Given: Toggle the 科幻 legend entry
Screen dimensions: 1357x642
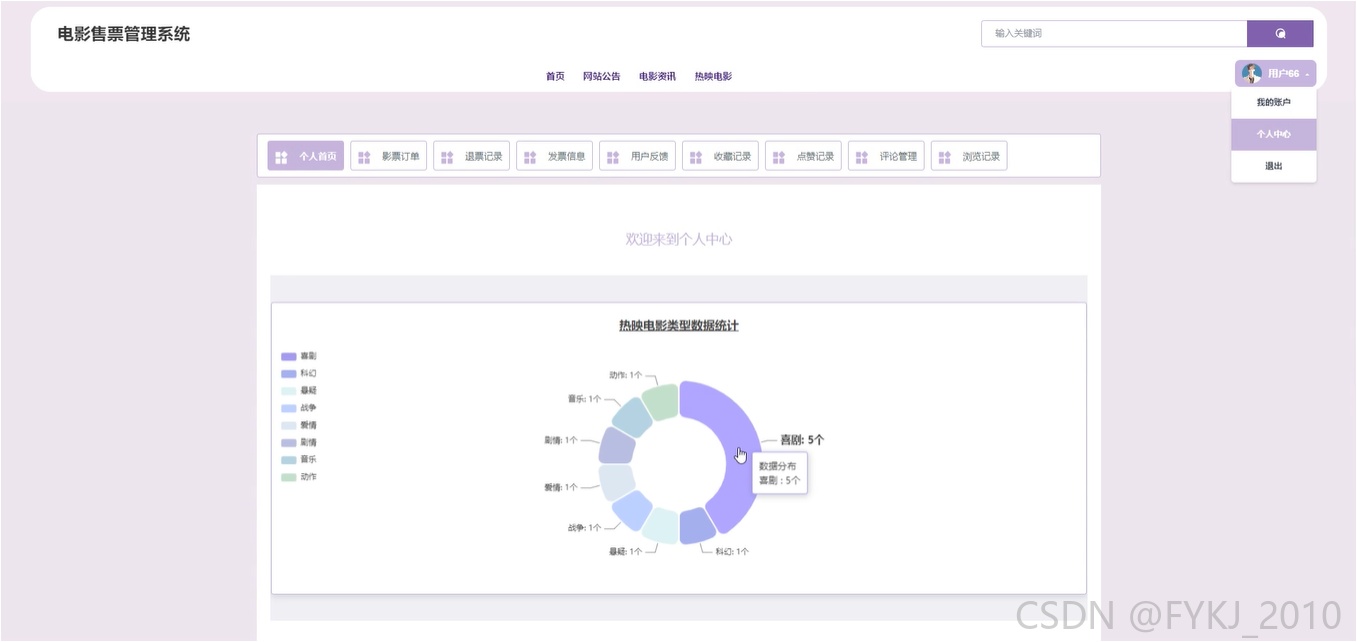Looking at the screenshot, I should coord(299,373).
